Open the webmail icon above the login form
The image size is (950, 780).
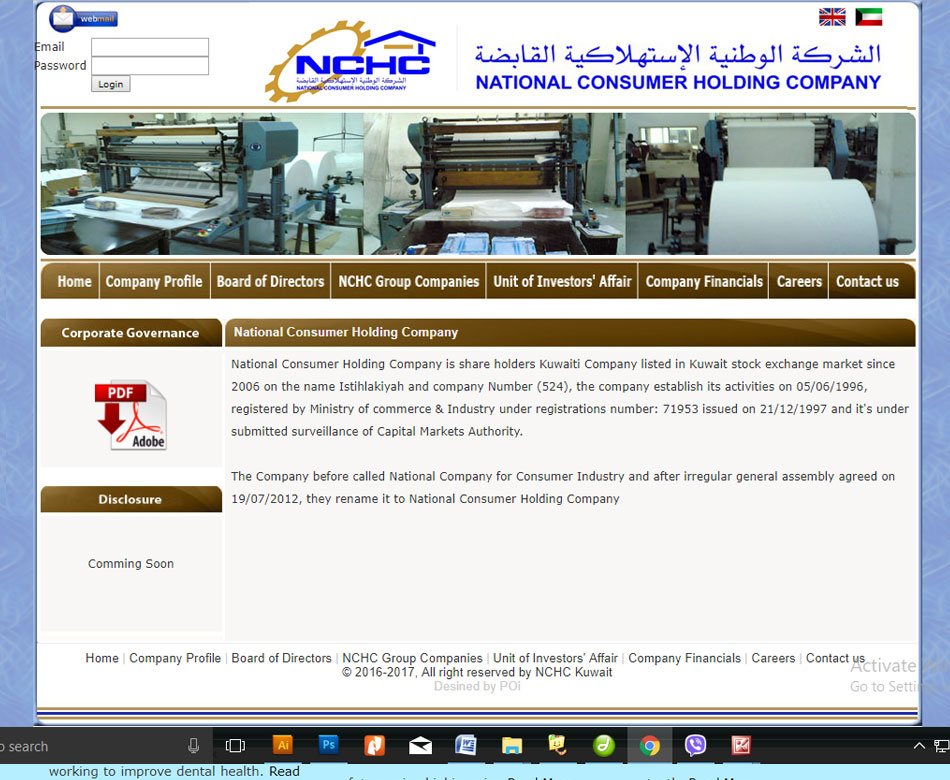pyautogui.click(x=83, y=18)
